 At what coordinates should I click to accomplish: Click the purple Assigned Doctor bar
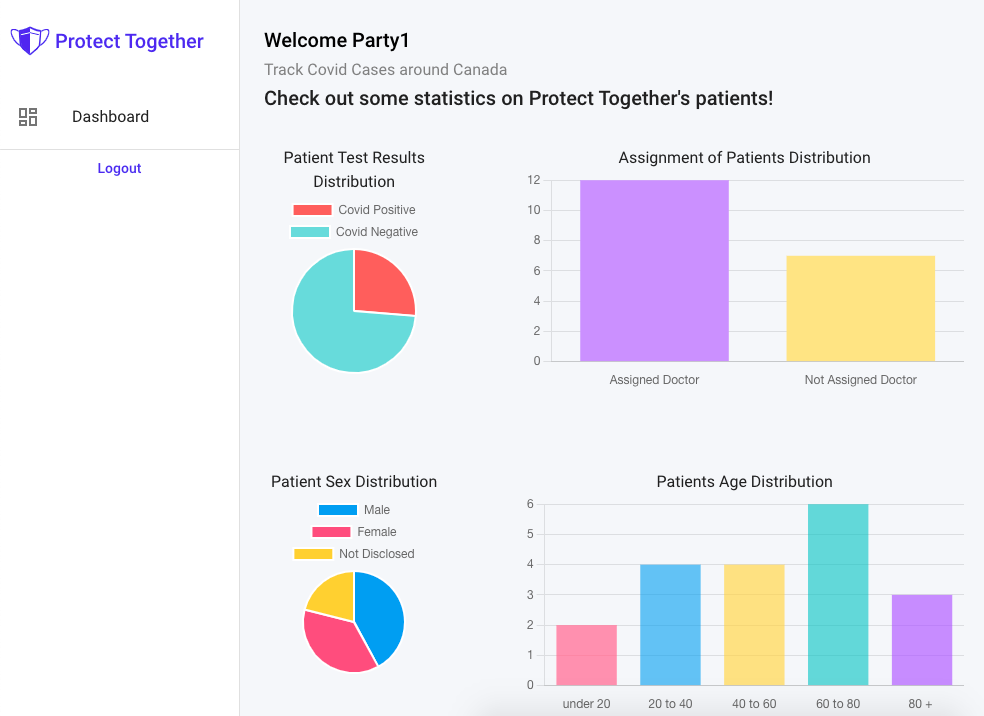(654, 271)
